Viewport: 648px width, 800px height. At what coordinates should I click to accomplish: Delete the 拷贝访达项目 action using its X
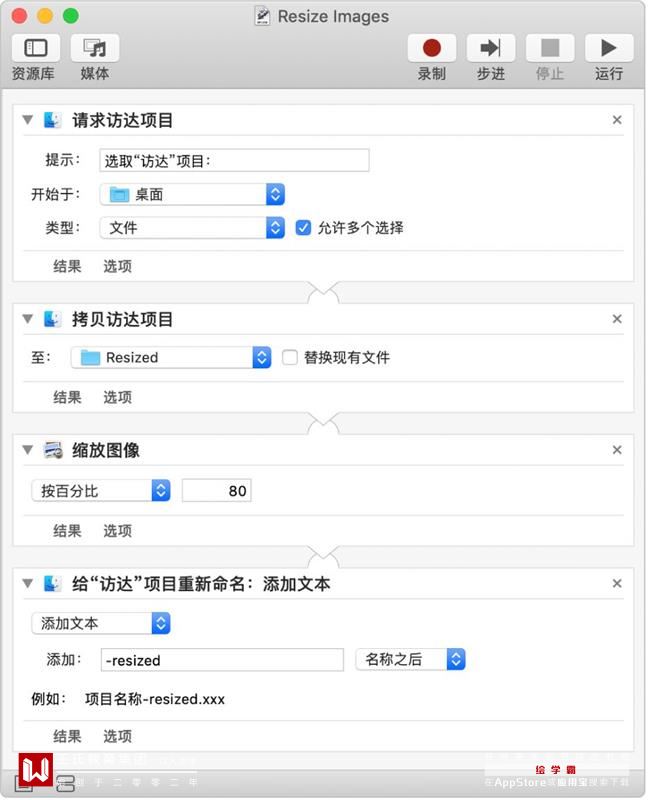click(x=617, y=319)
